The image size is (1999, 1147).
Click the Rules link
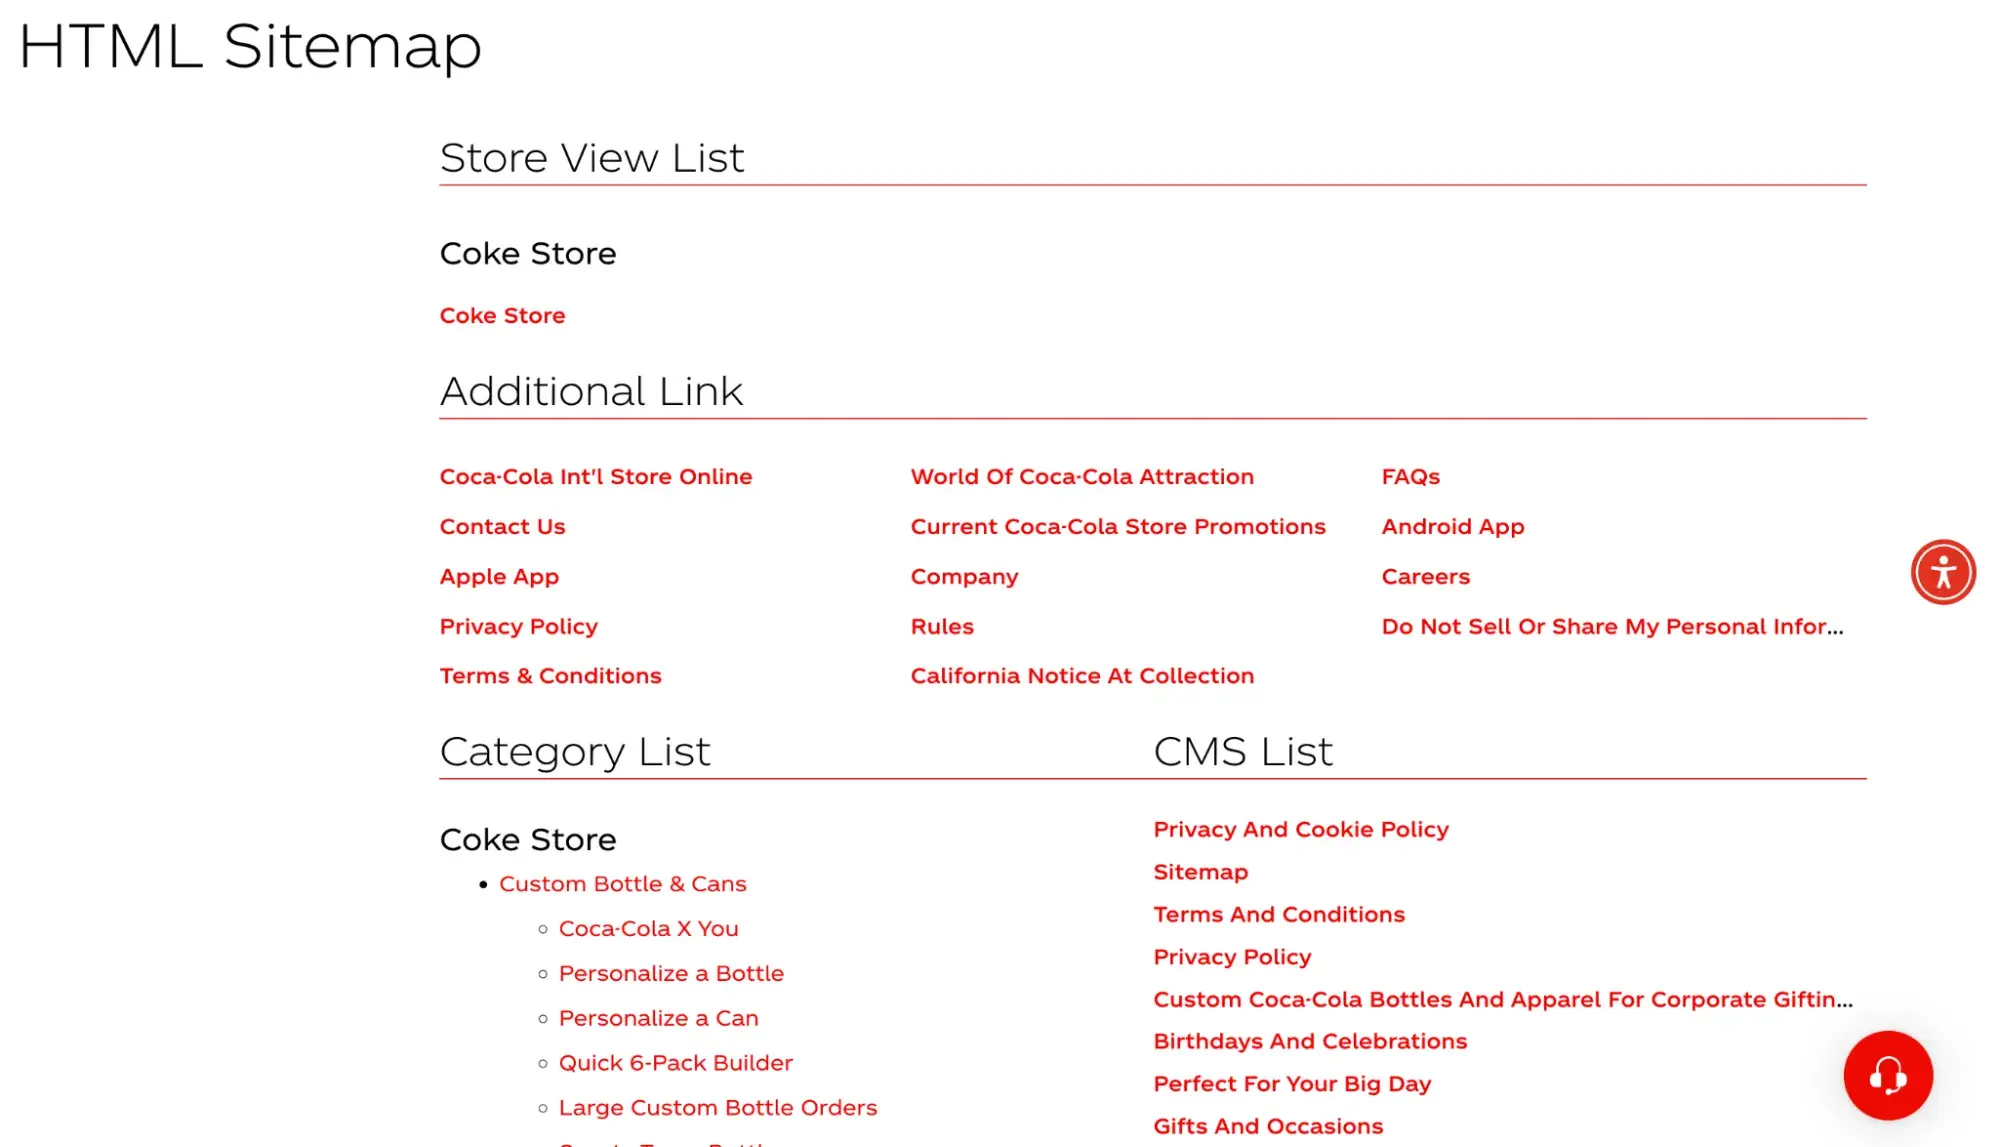tap(941, 626)
